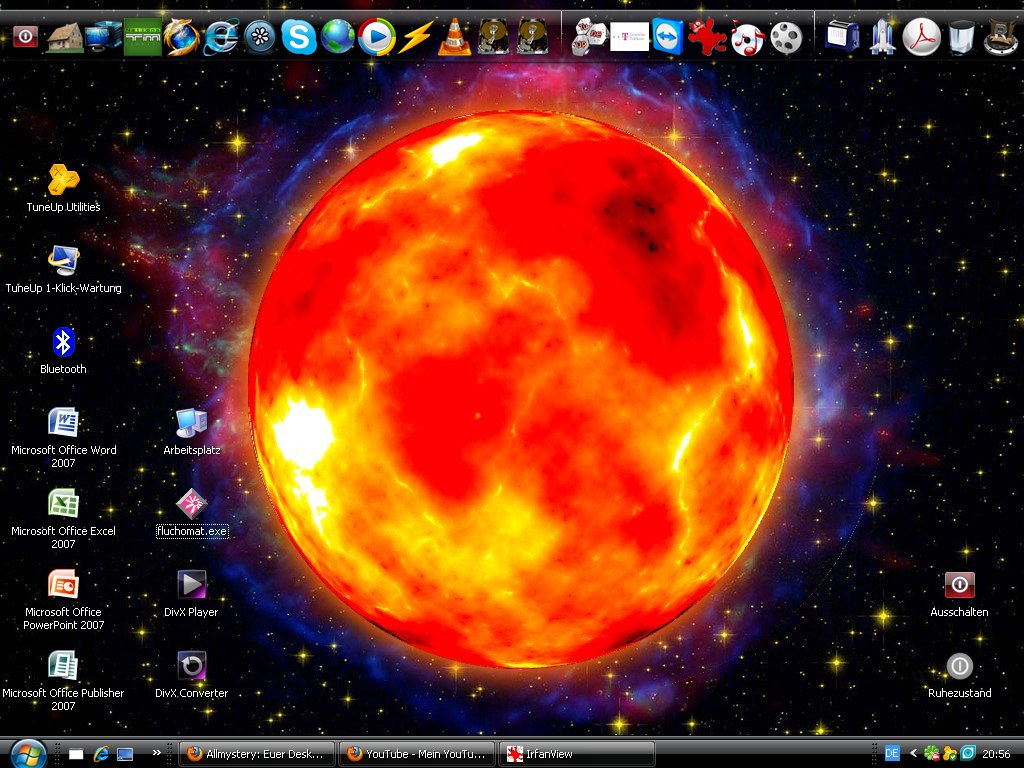Click the Ruhezustand hibernate shortcut
Image resolution: width=1024 pixels, height=768 pixels.
coord(959,666)
